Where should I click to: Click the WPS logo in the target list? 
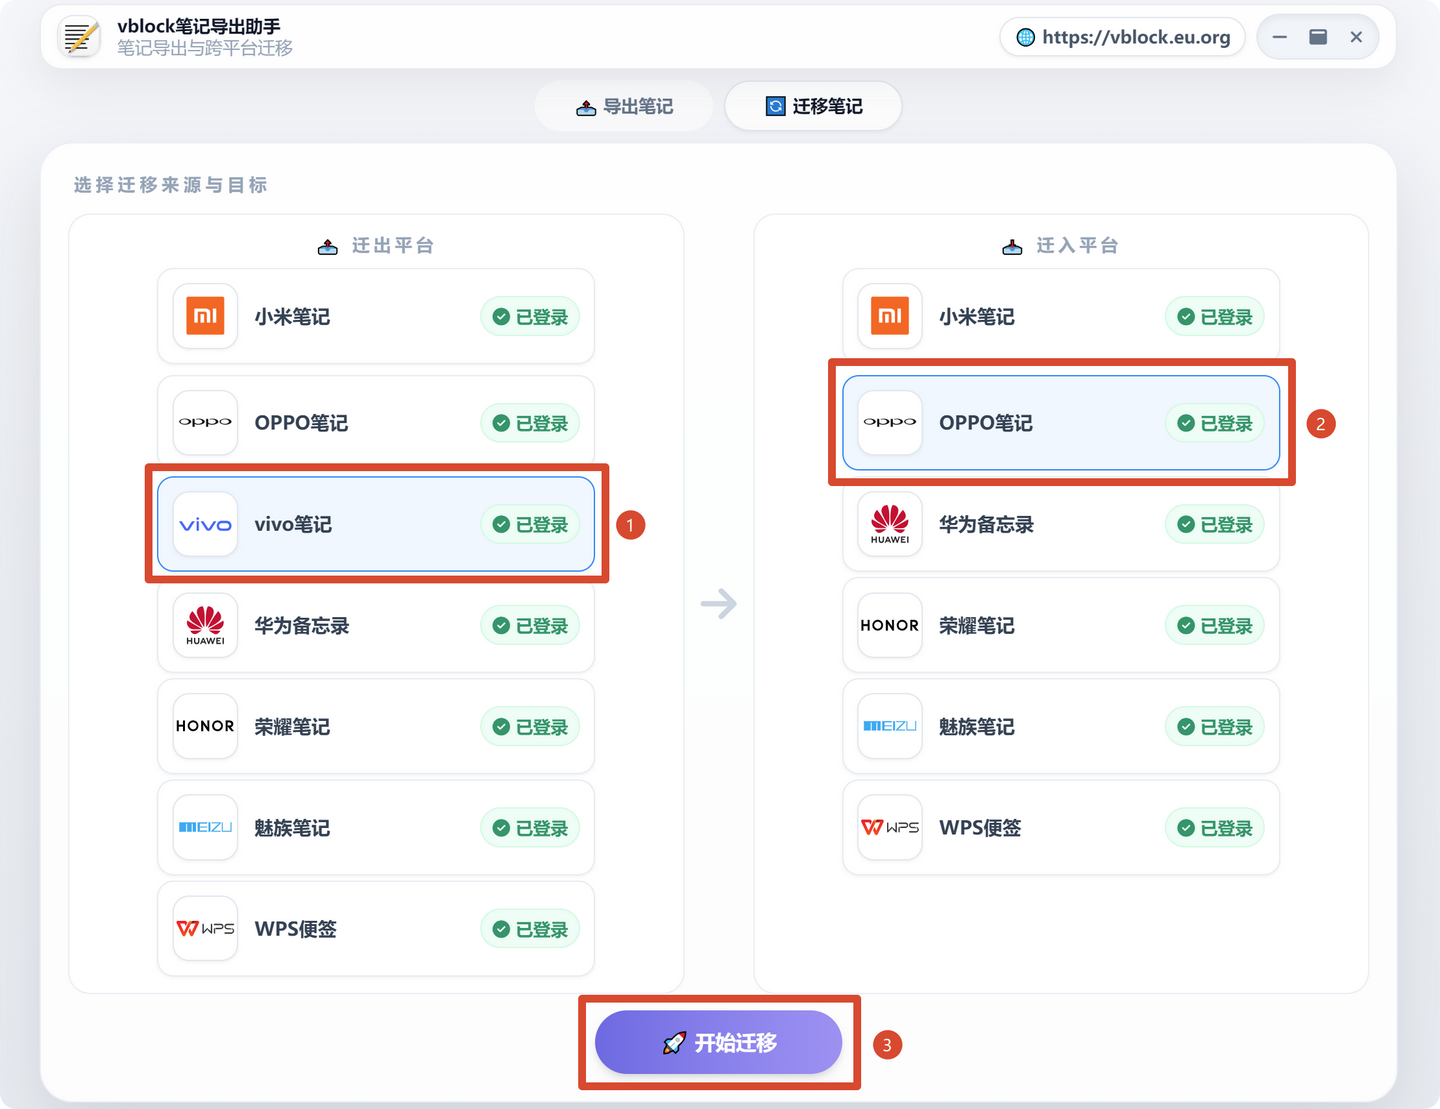pyautogui.click(x=890, y=827)
